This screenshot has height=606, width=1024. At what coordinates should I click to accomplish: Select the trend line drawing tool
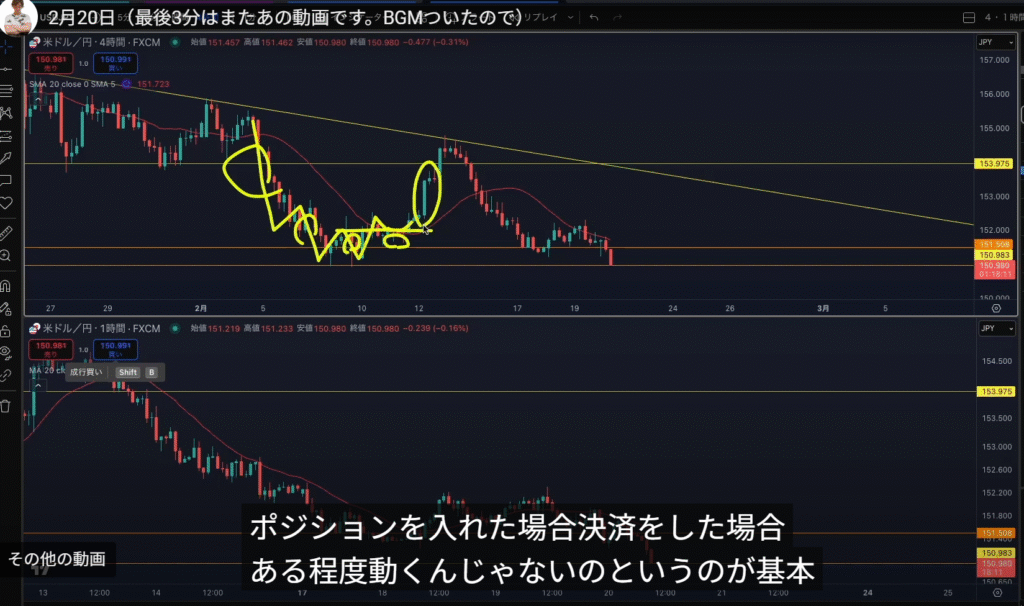click(x=6, y=69)
